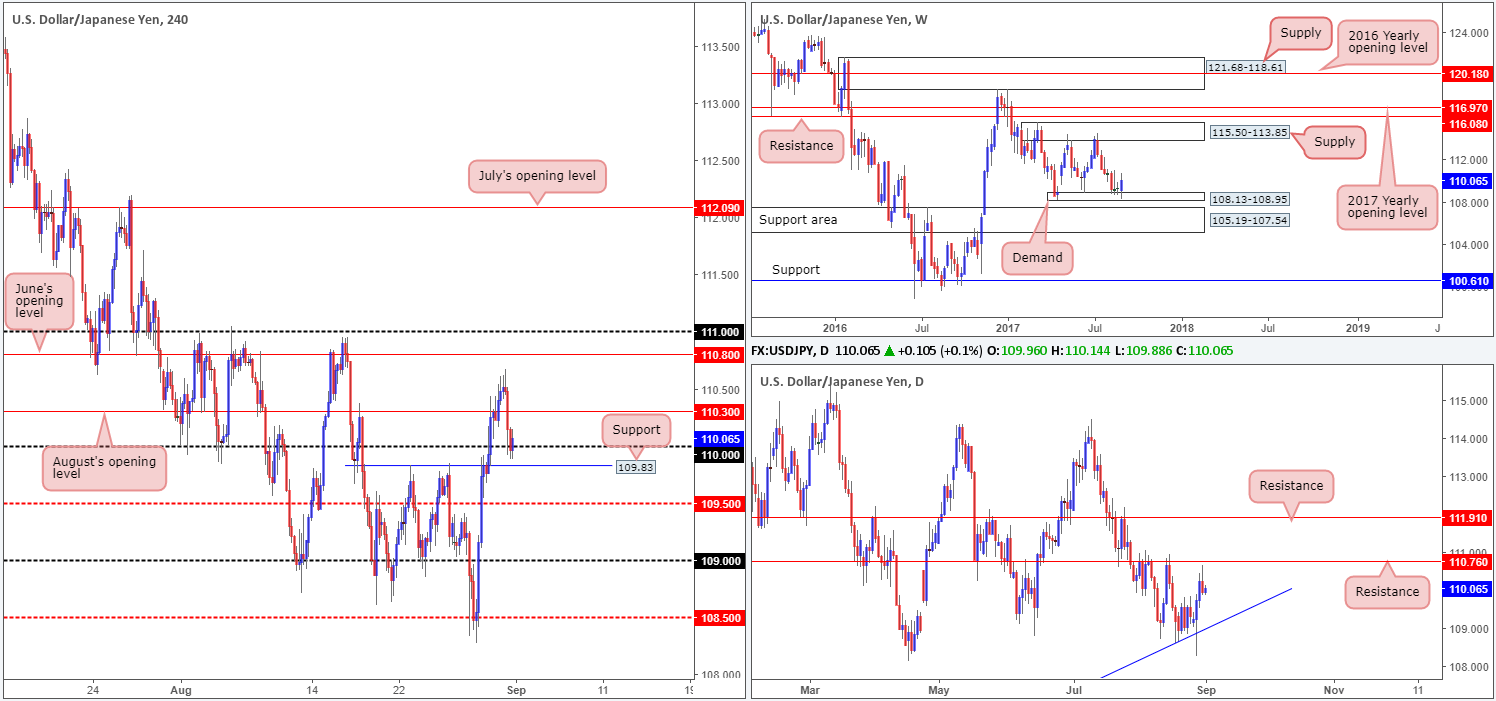1496x701 pixels.
Task: Select the 124.000 price axis value
Action: click(x=1466, y=34)
